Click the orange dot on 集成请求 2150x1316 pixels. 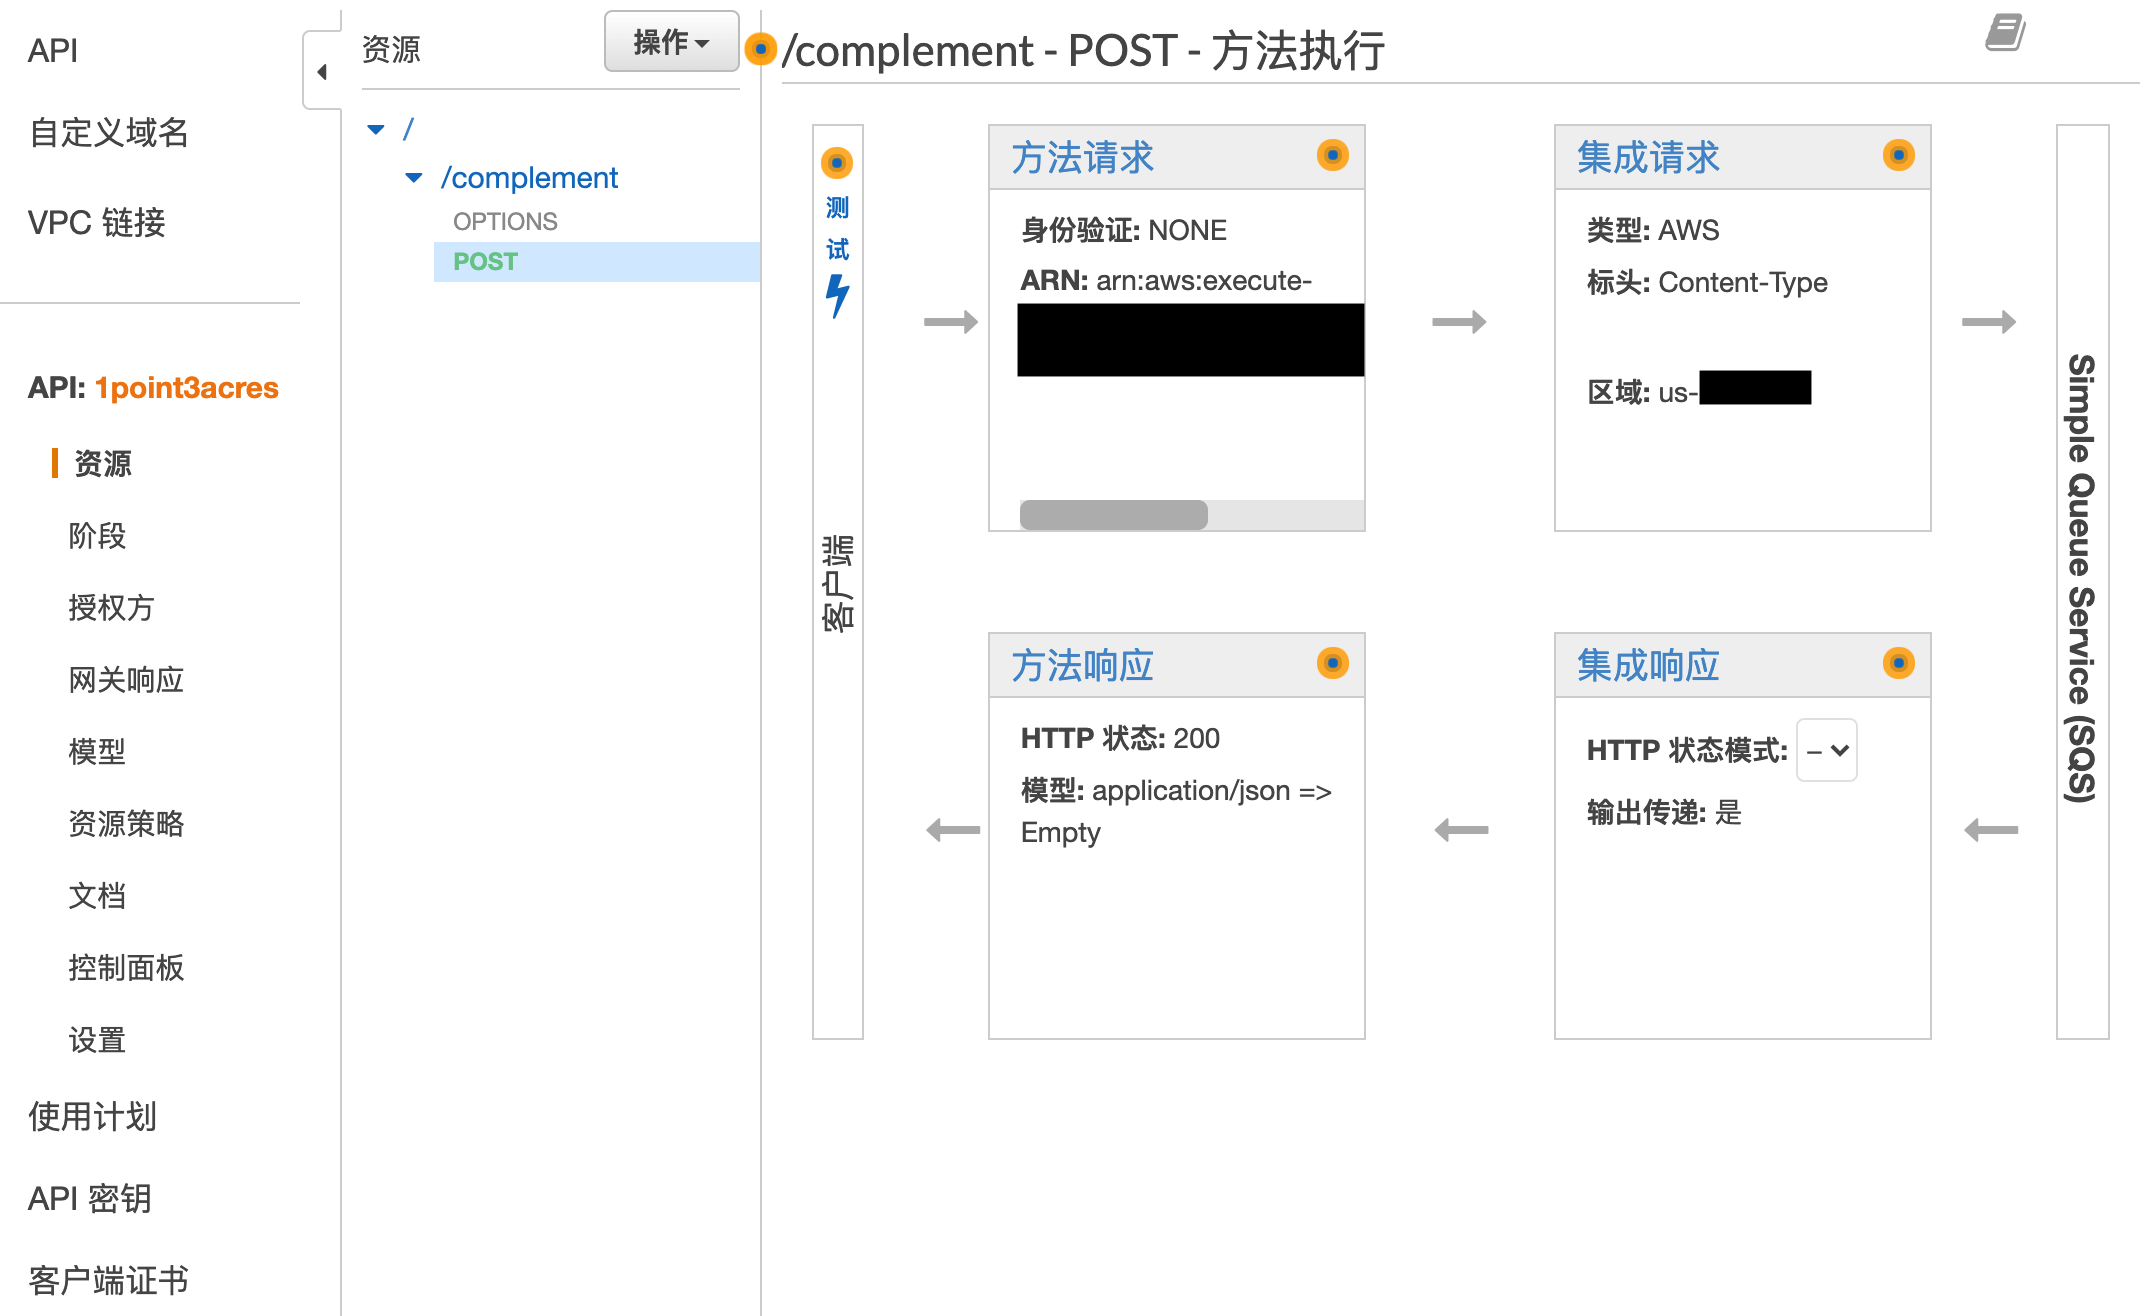pos(1898,155)
